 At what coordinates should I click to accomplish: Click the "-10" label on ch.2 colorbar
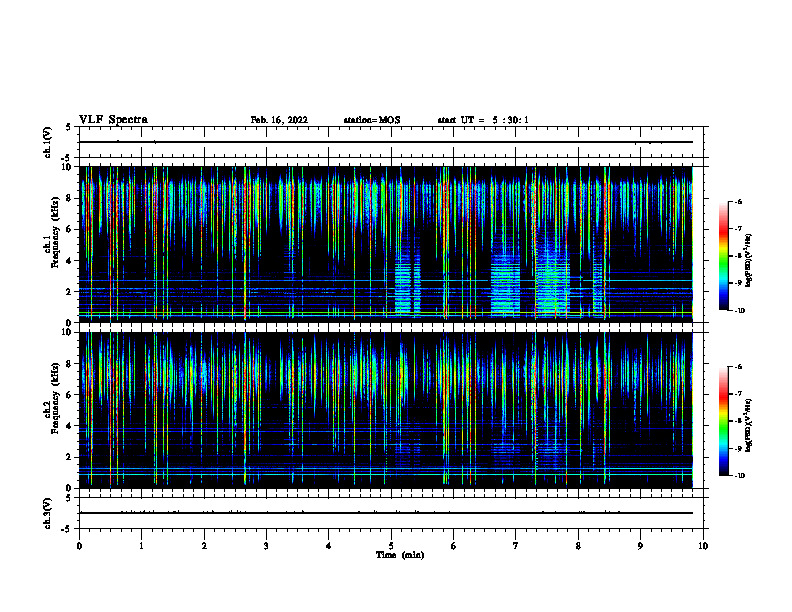[x=738, y=476]
